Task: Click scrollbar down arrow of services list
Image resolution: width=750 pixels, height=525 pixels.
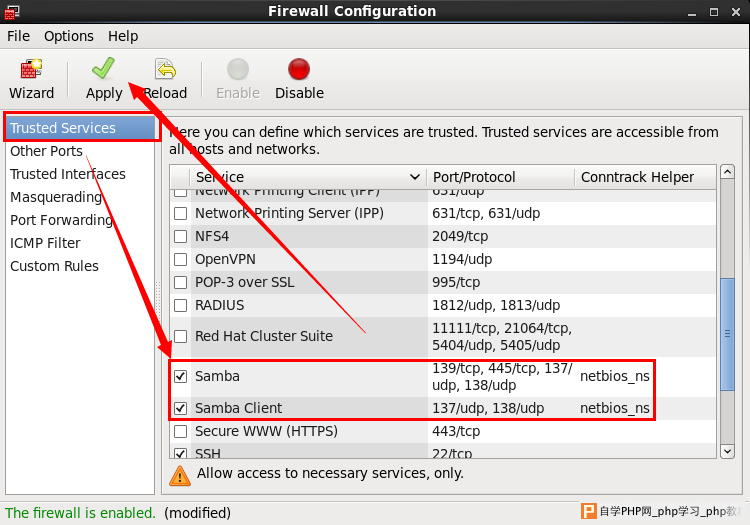Action: [727, 451]
